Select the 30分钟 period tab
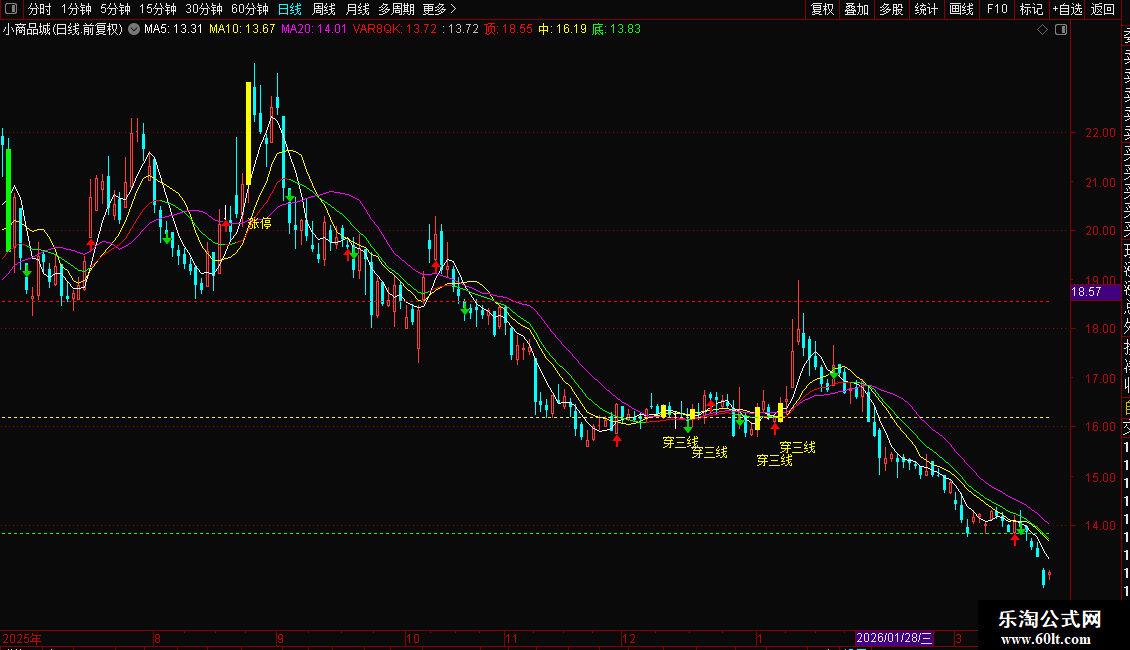The width and height of the screenshot is (1130, 650). tap(204, 9)
